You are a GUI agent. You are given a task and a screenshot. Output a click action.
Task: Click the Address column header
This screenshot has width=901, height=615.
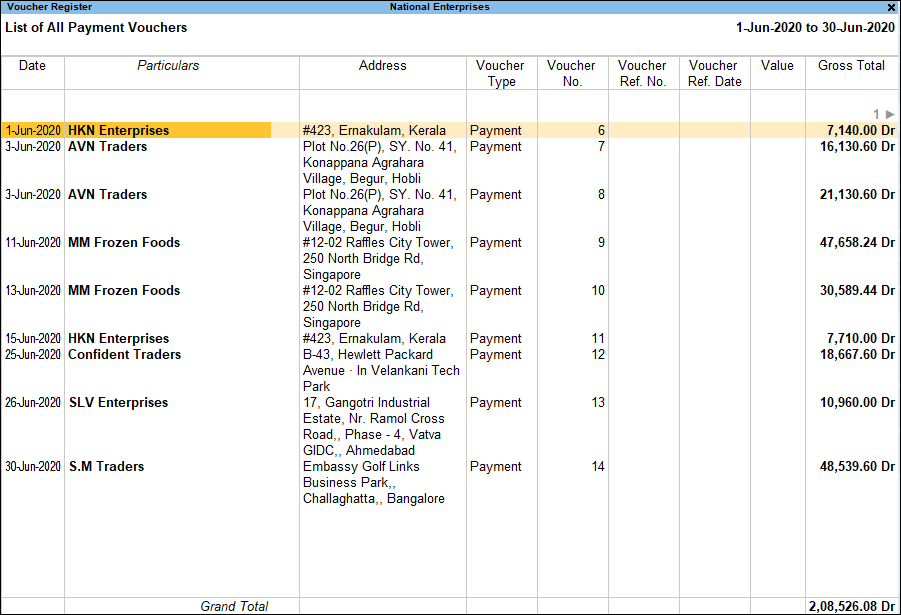click(x=382, y=65)
